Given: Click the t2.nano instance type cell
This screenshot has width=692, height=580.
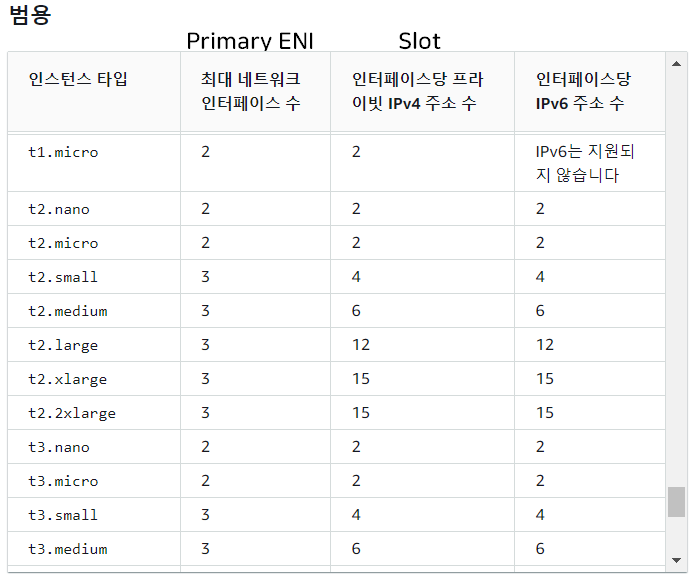Looking at the screenshot, I should pyautogui.click(x=59, y=209).
